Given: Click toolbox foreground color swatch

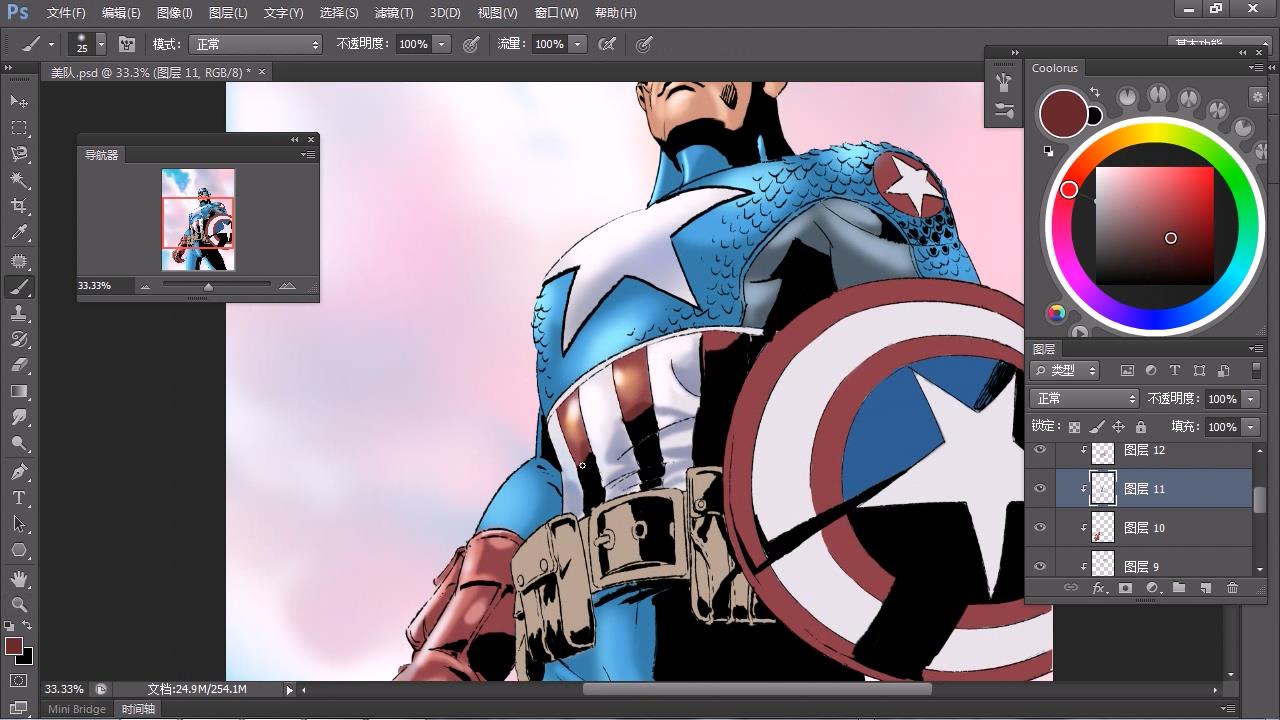Looking at the screenshot, I should (14, 646).
